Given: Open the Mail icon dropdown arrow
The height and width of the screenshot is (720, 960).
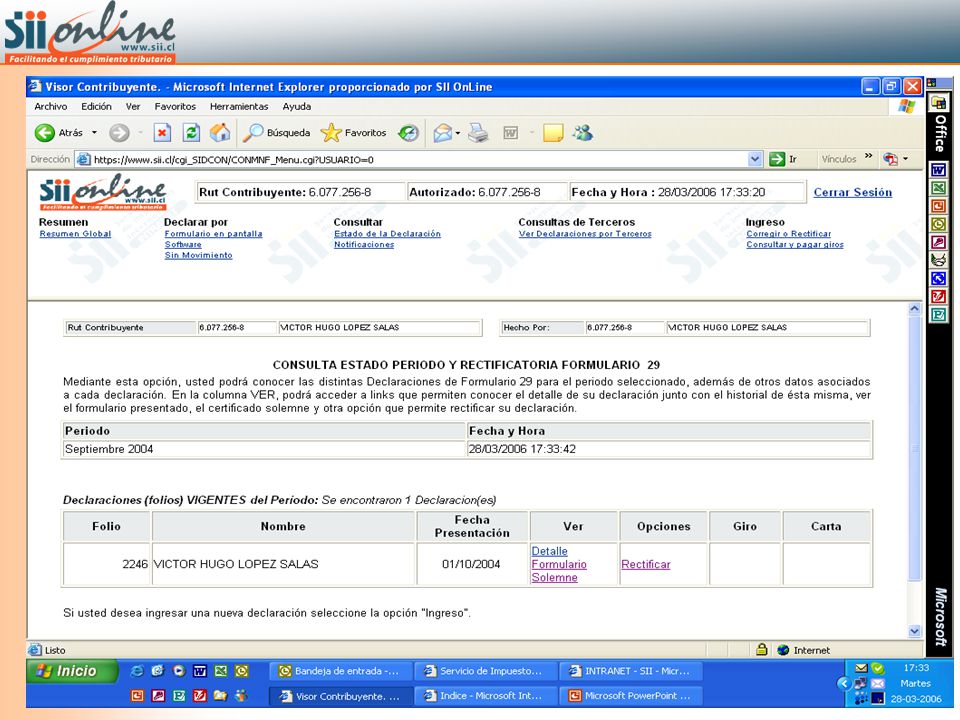Looking at the screenshot, I should pyautogui.click(x=458, y=133).
